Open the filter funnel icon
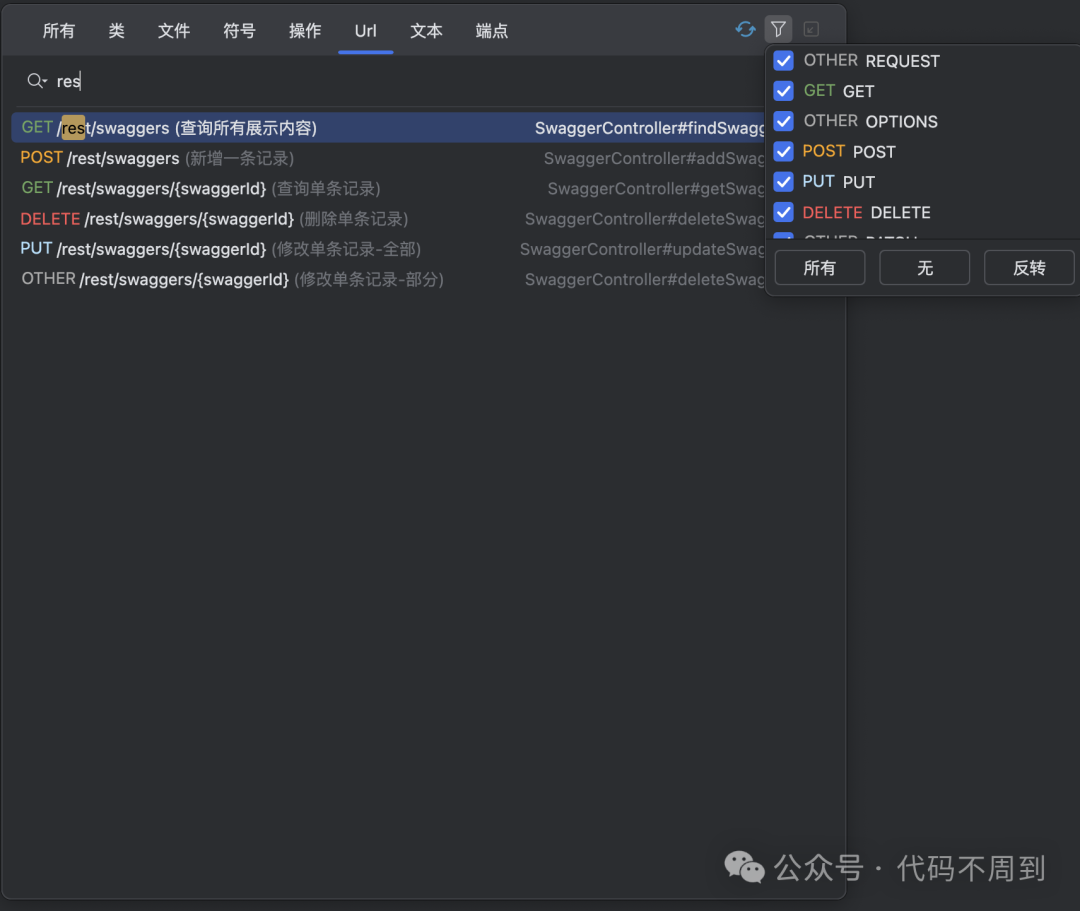 tap(778, 29)
